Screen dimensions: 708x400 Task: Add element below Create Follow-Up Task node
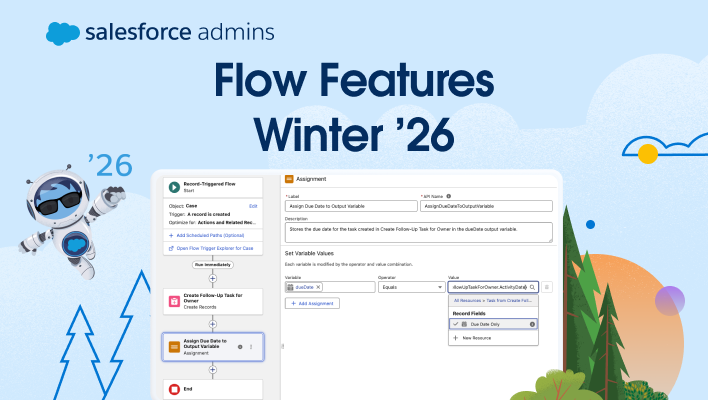click(213, 324)
